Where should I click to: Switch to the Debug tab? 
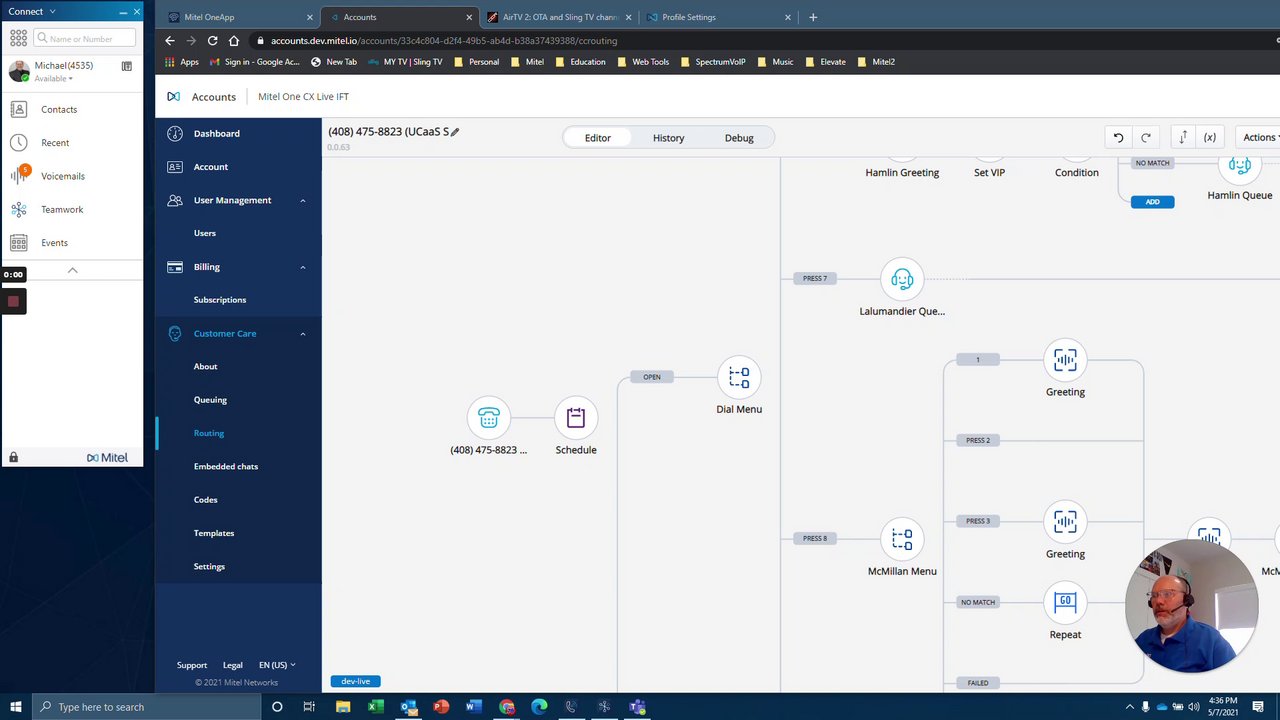(x=739, y=138)
